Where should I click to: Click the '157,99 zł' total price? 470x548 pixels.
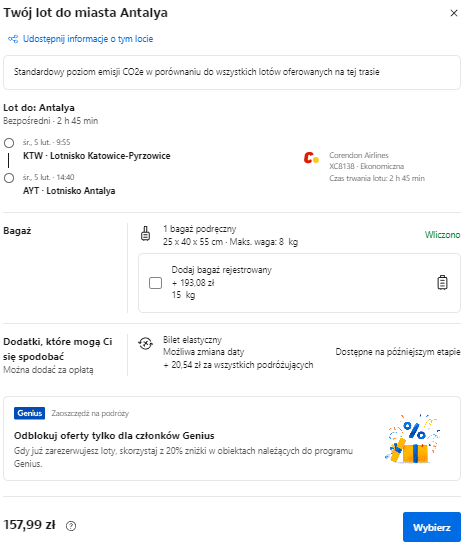click(29, 525)
